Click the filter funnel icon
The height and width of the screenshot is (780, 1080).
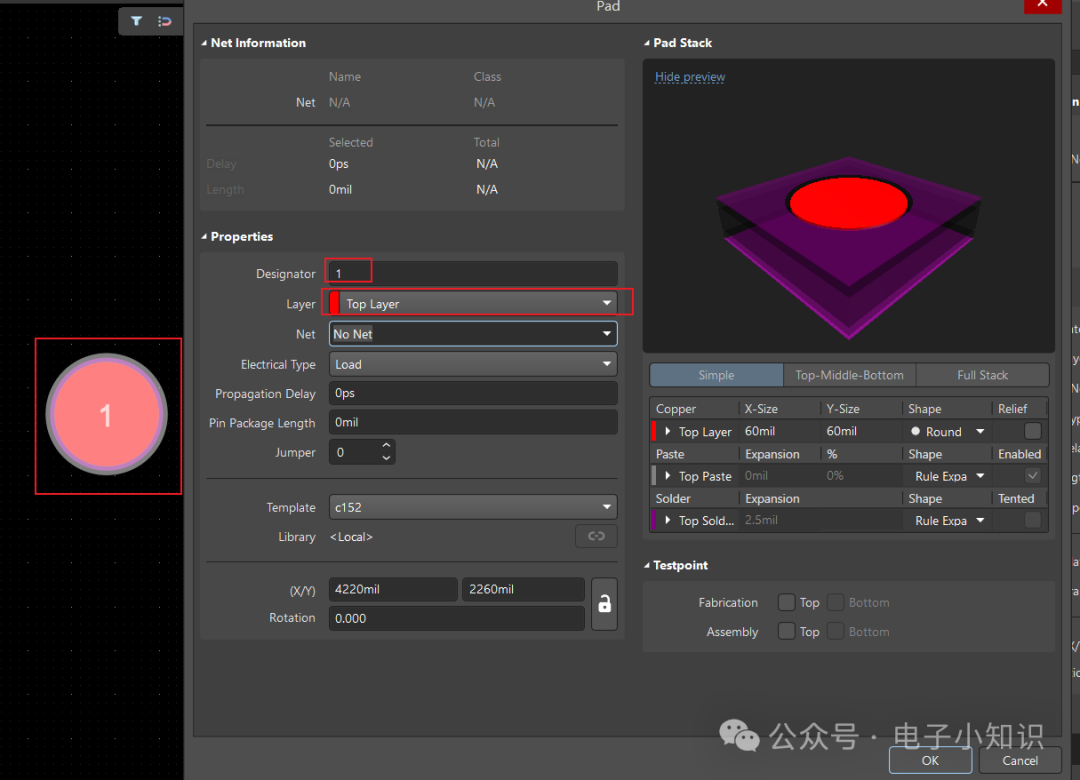coord(136,21)
